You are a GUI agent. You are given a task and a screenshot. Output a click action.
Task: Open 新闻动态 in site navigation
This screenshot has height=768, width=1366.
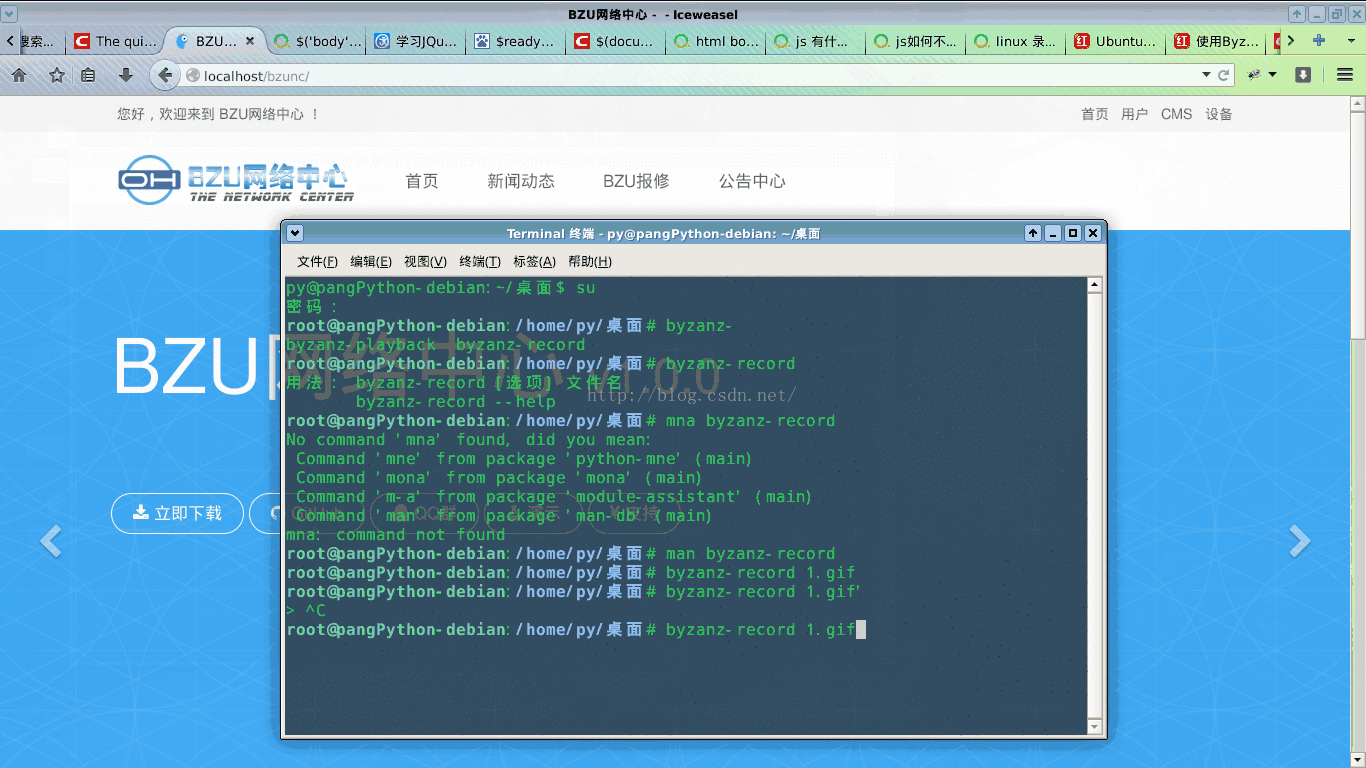pyautogui.click(x=521, y=181)
